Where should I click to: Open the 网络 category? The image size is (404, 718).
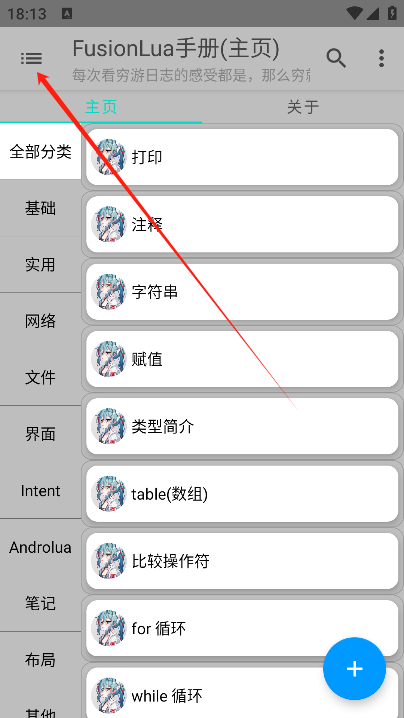click(40, 321)
